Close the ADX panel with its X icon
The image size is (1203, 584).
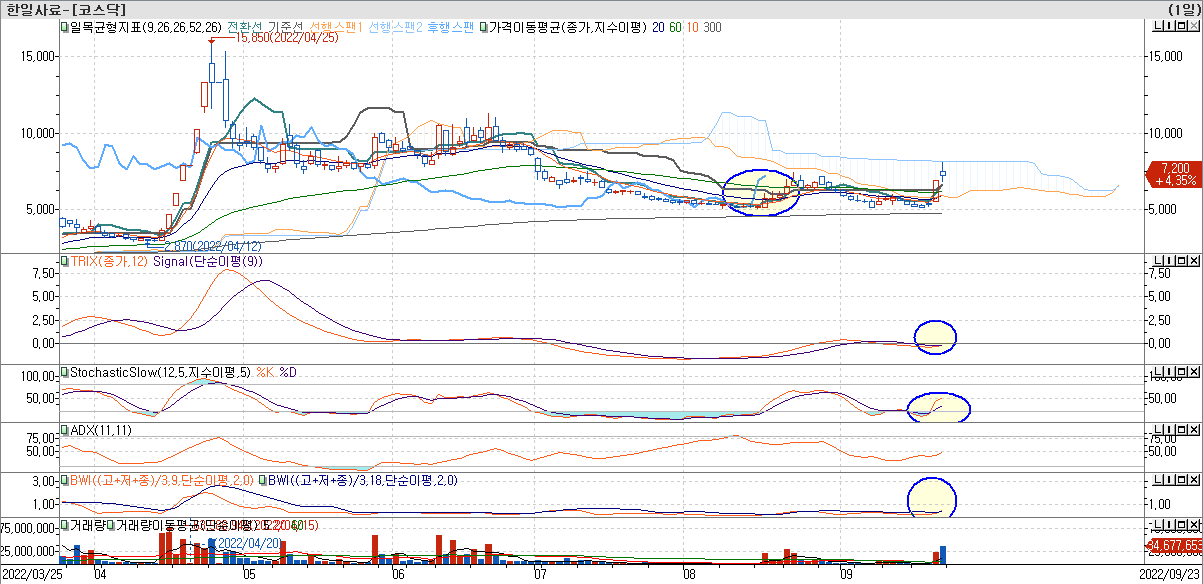pos(1193,430)
